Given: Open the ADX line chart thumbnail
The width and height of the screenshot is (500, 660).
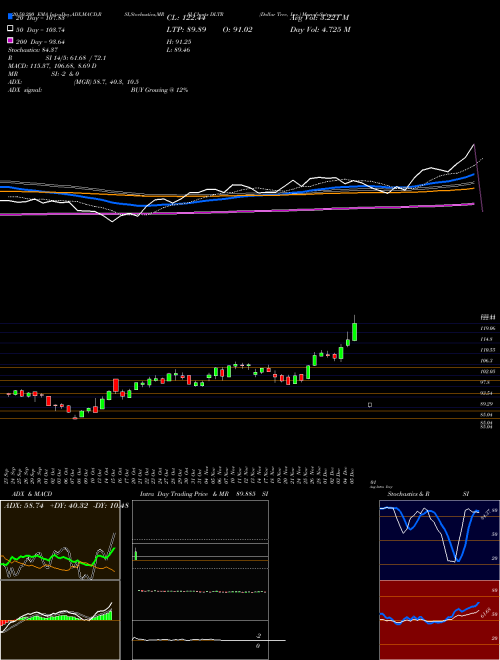Looking at the screenshot, I should (60, 540).
